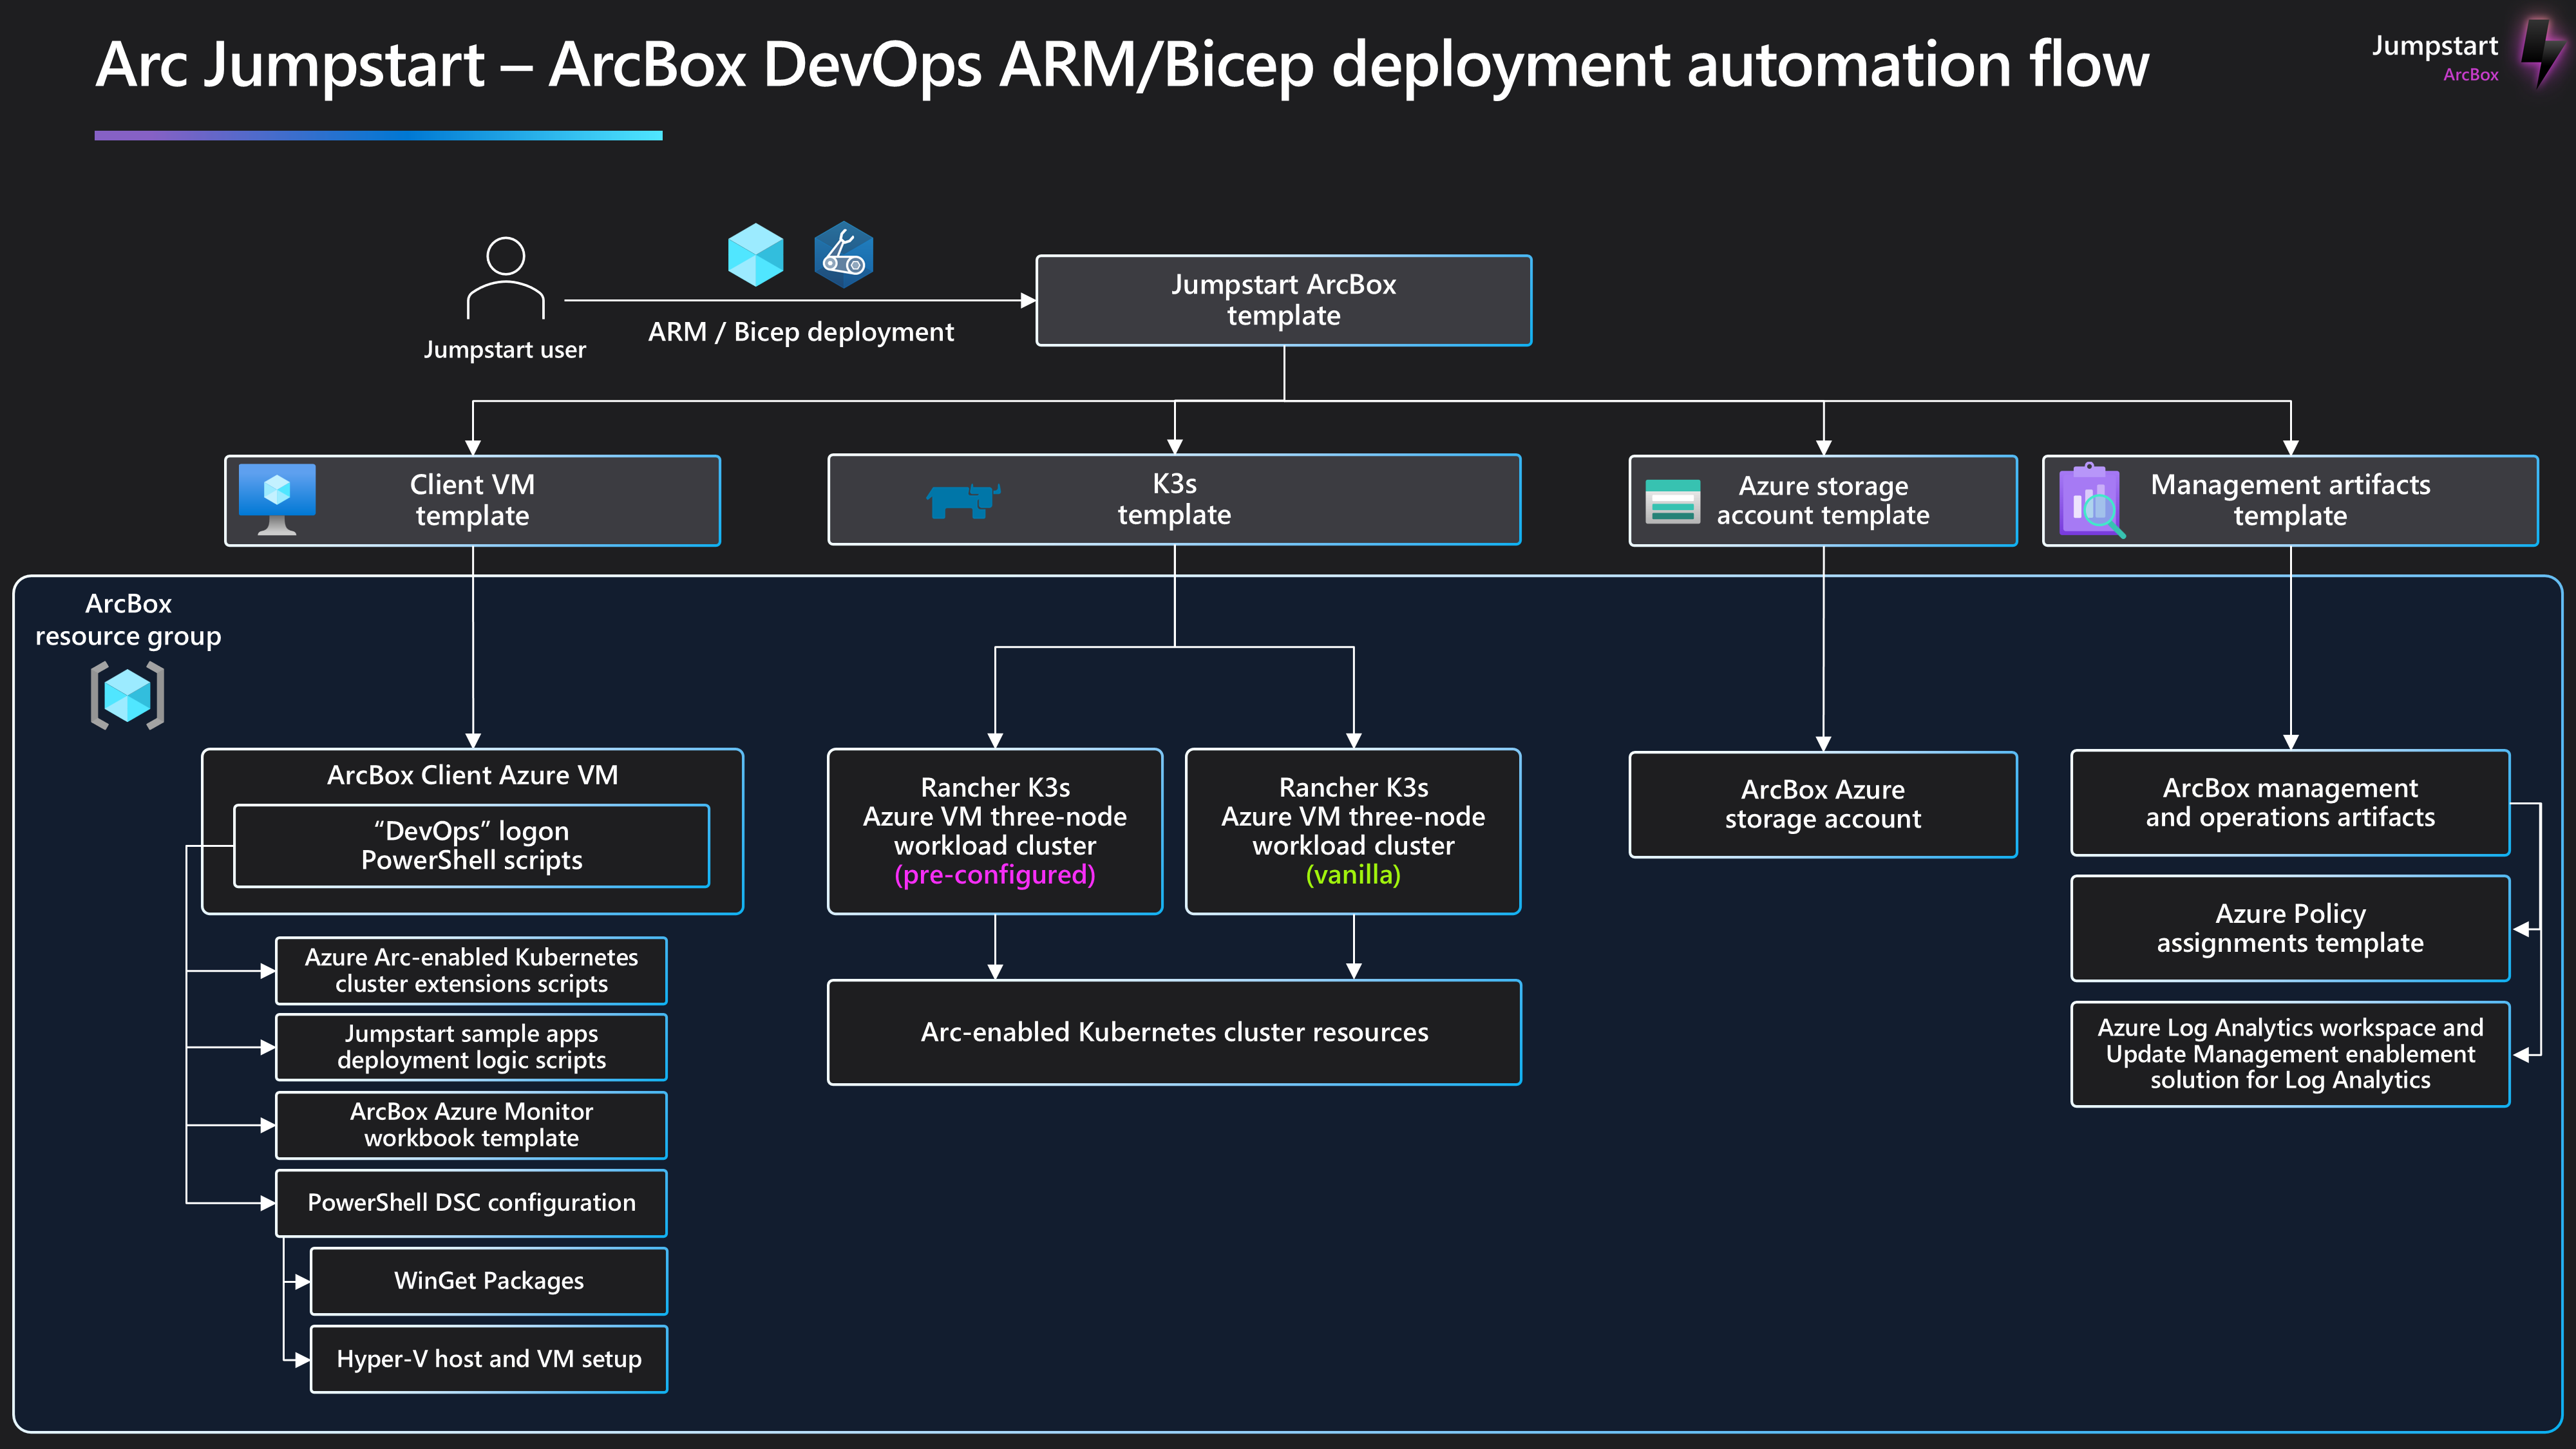
Task: Click the ARM / Bicep deployment label
Action: click(801, 332)
